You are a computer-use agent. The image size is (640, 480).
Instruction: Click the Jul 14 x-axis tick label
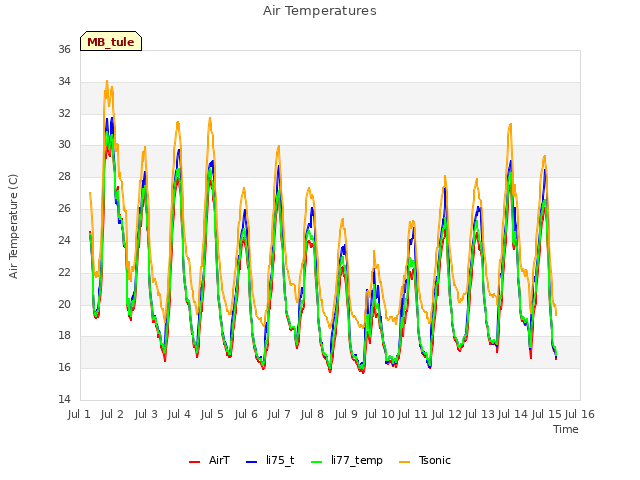point(513,414)
